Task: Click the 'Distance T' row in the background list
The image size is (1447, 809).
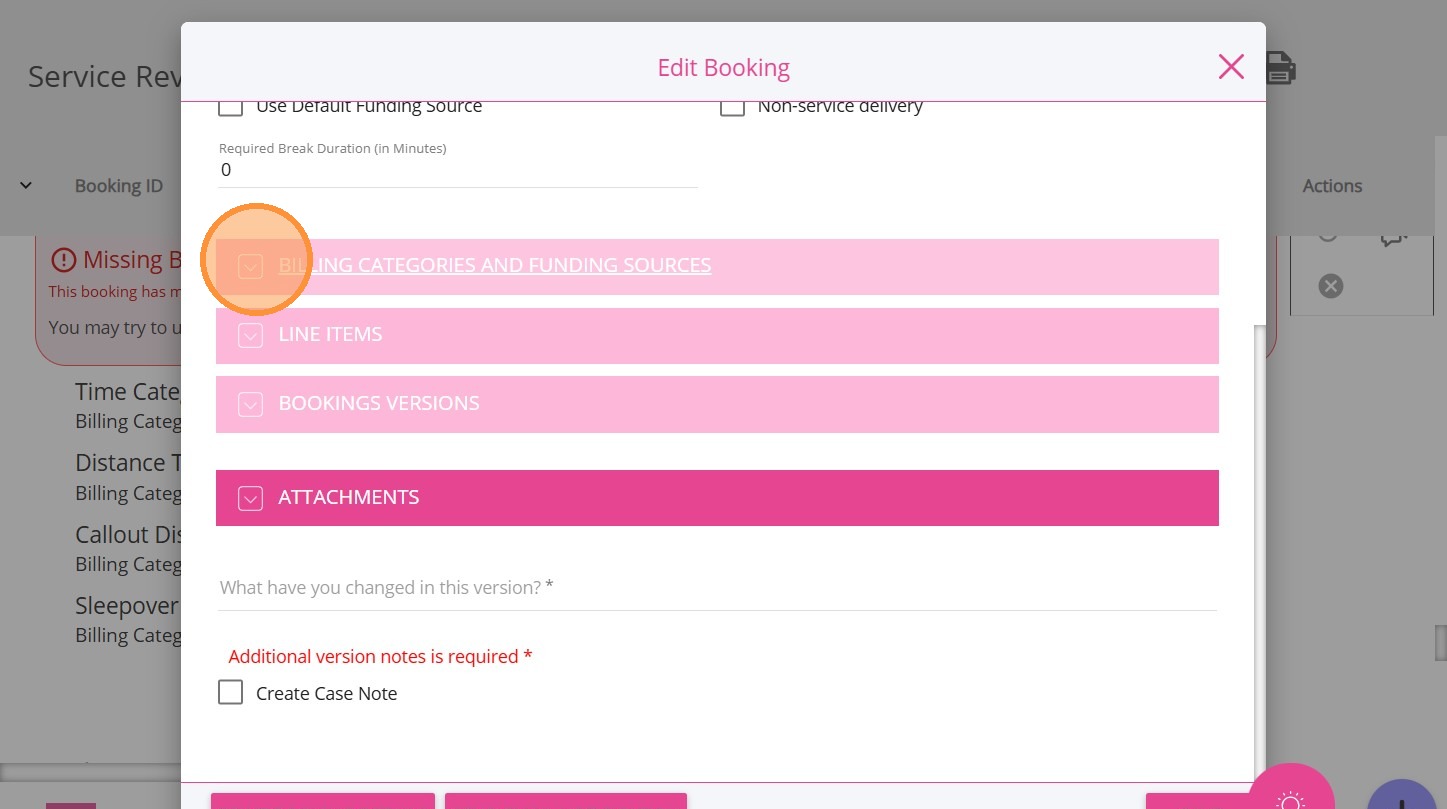Action: click(128, 462)
